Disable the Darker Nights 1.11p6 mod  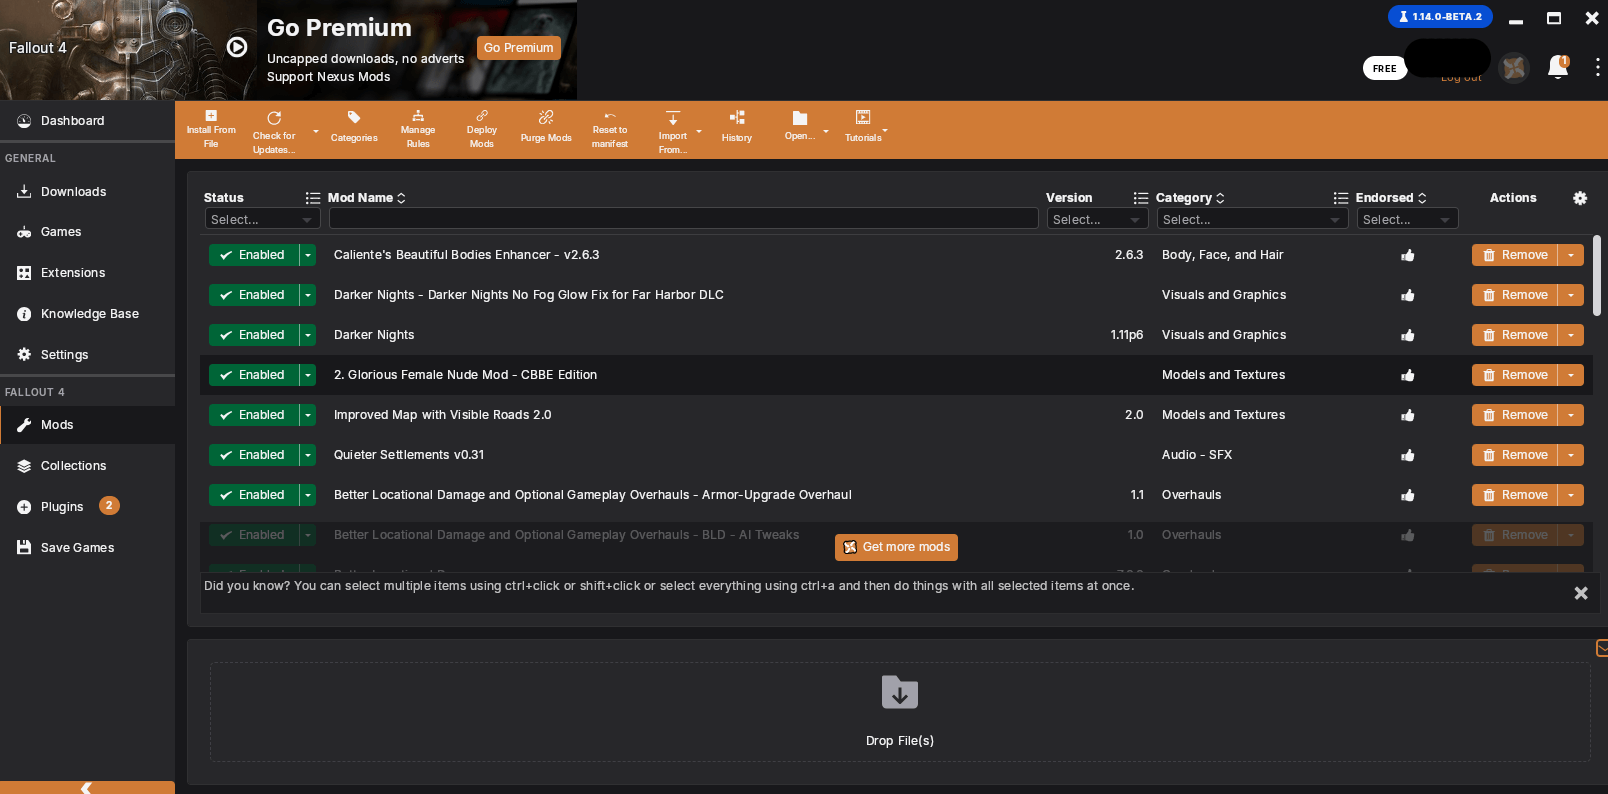[254, 335]
